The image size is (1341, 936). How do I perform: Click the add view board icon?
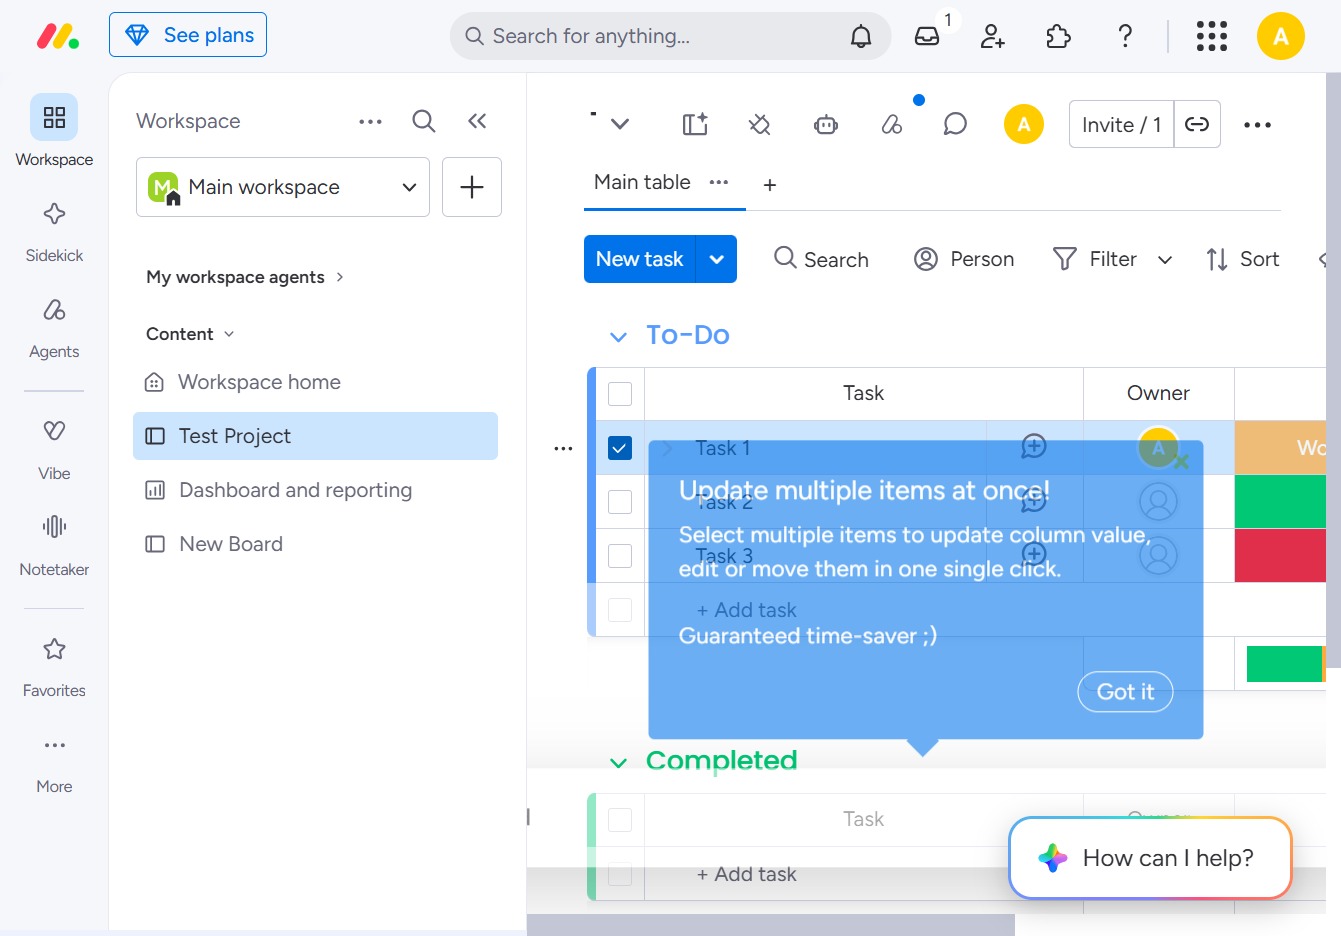click(x=695, y=125)
